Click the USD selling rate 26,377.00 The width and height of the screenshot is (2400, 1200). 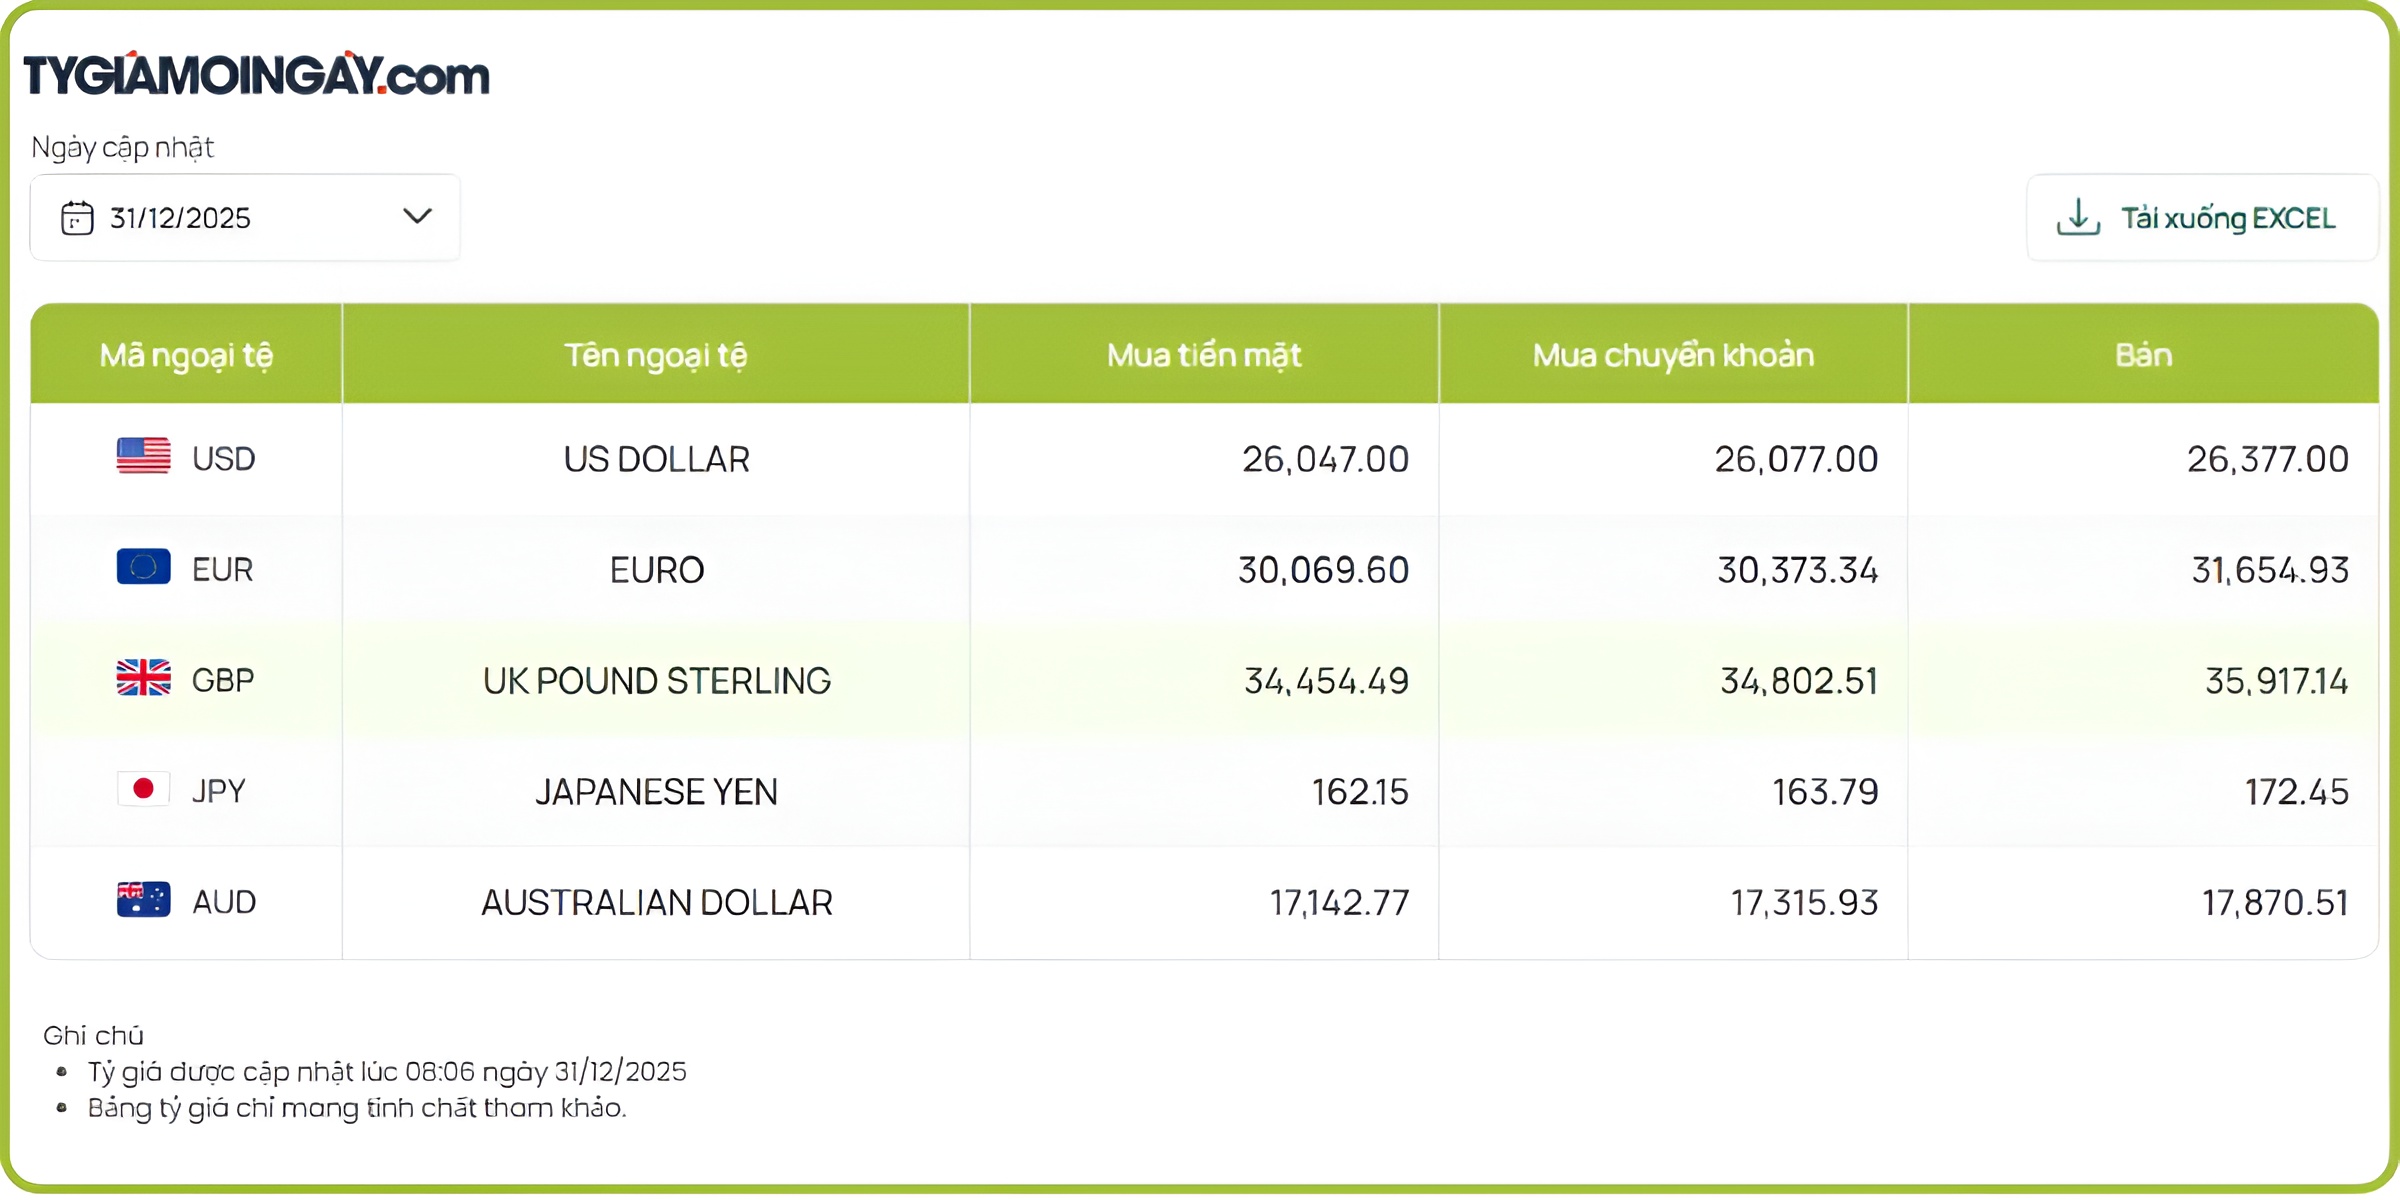pyautogui.click(x=2267, y=459)
